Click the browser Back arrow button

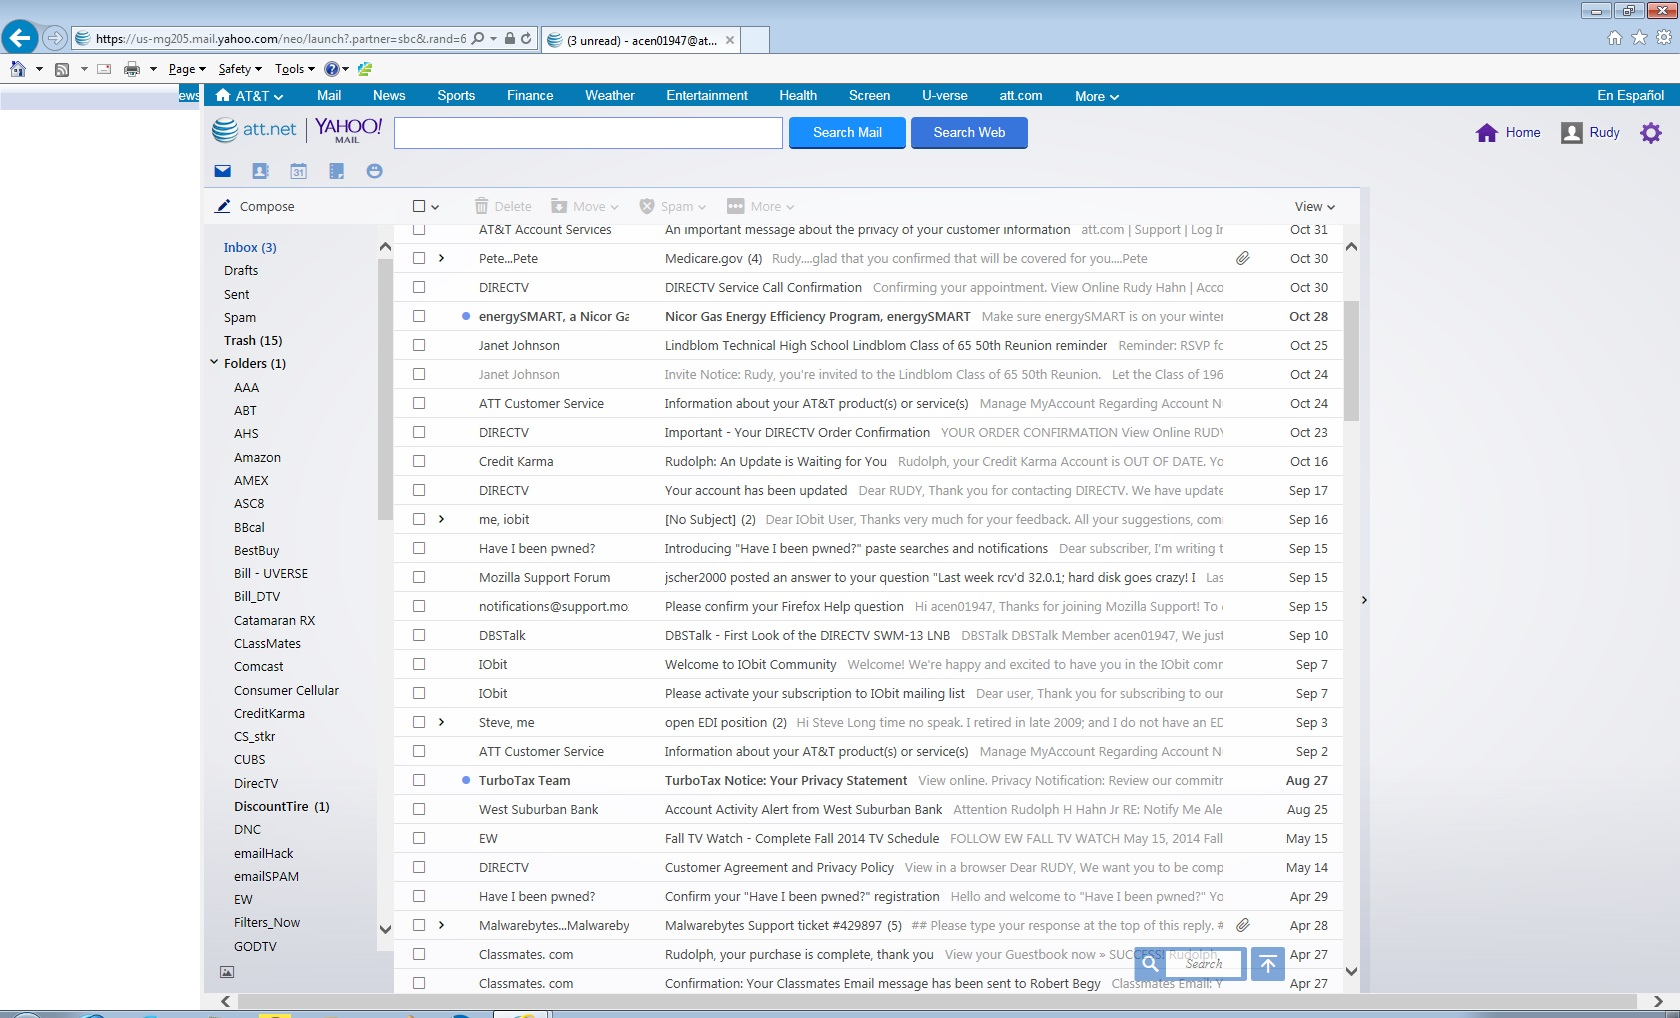20,38
